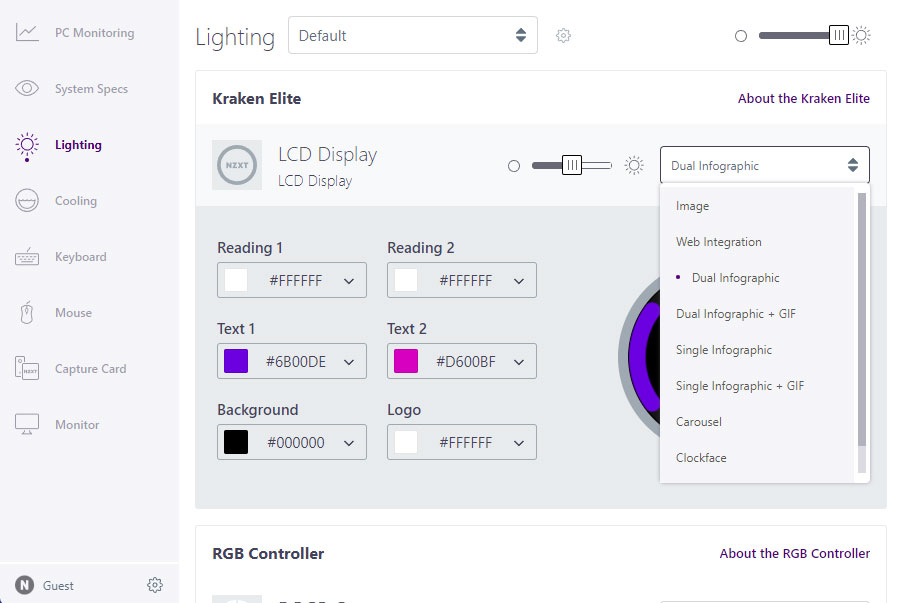Select Carousel display mode

click(x=756, y=422)
